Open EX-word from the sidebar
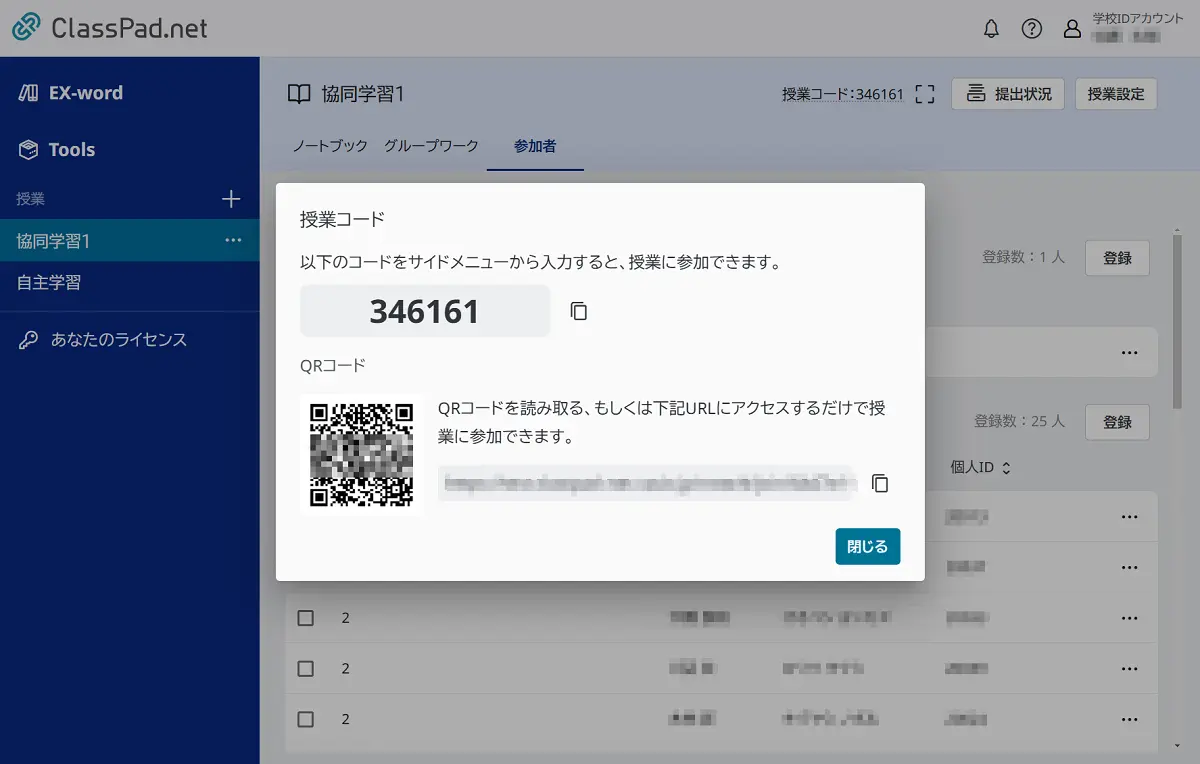Viewport: 1200px width, 764px height. click(x=88, y=93)
